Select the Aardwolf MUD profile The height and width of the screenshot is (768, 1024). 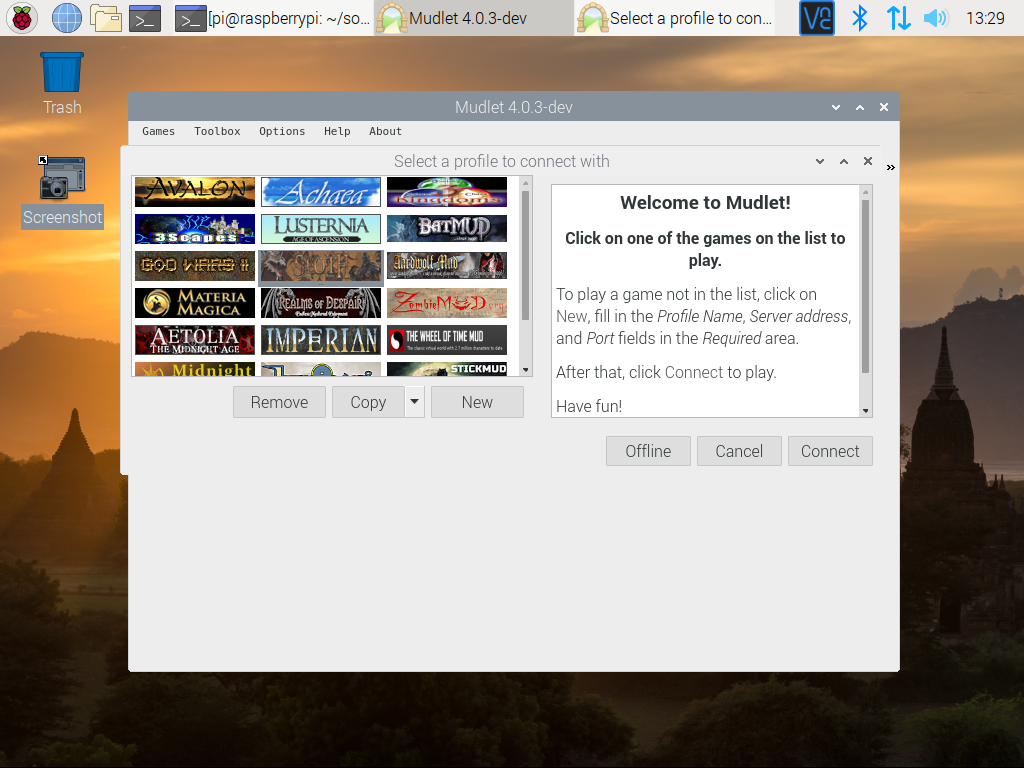(x=447, y=266)
